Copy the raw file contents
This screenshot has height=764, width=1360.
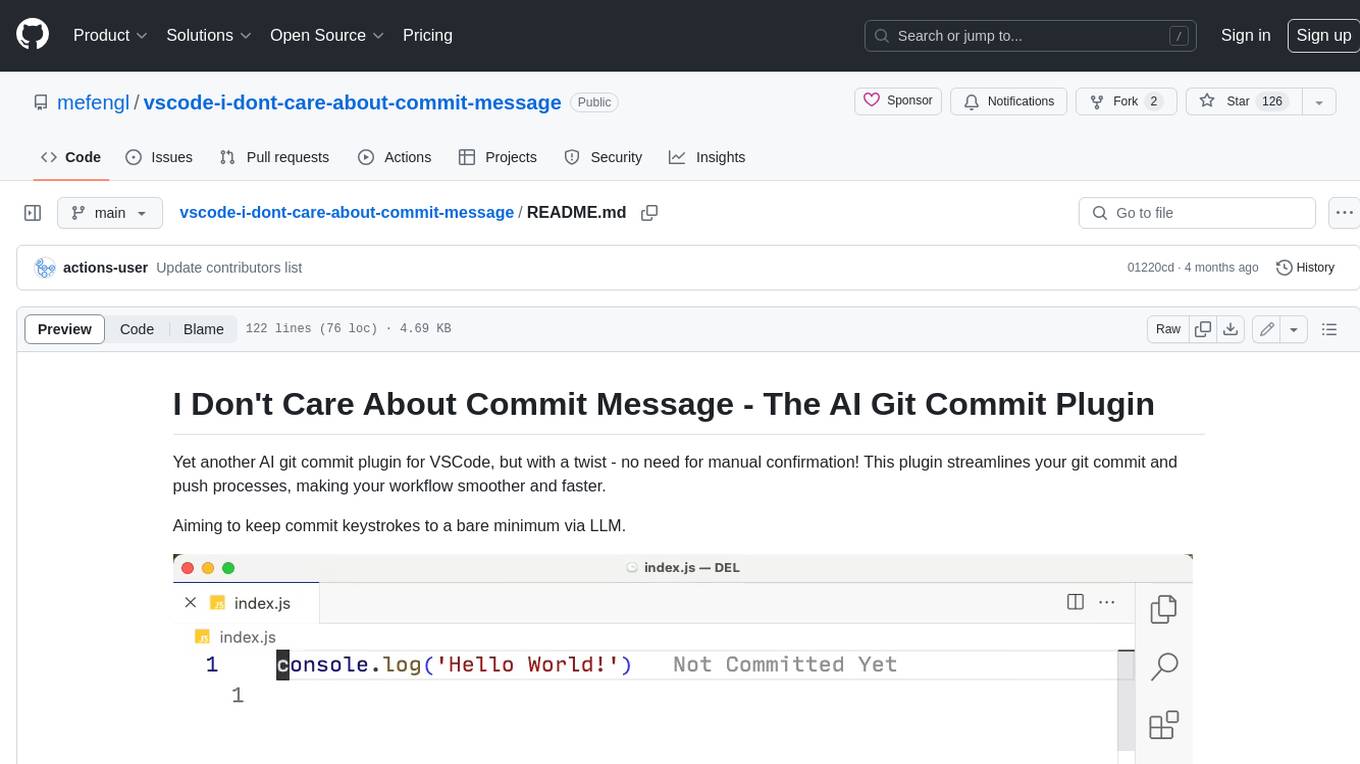[x=1203, y=329]
